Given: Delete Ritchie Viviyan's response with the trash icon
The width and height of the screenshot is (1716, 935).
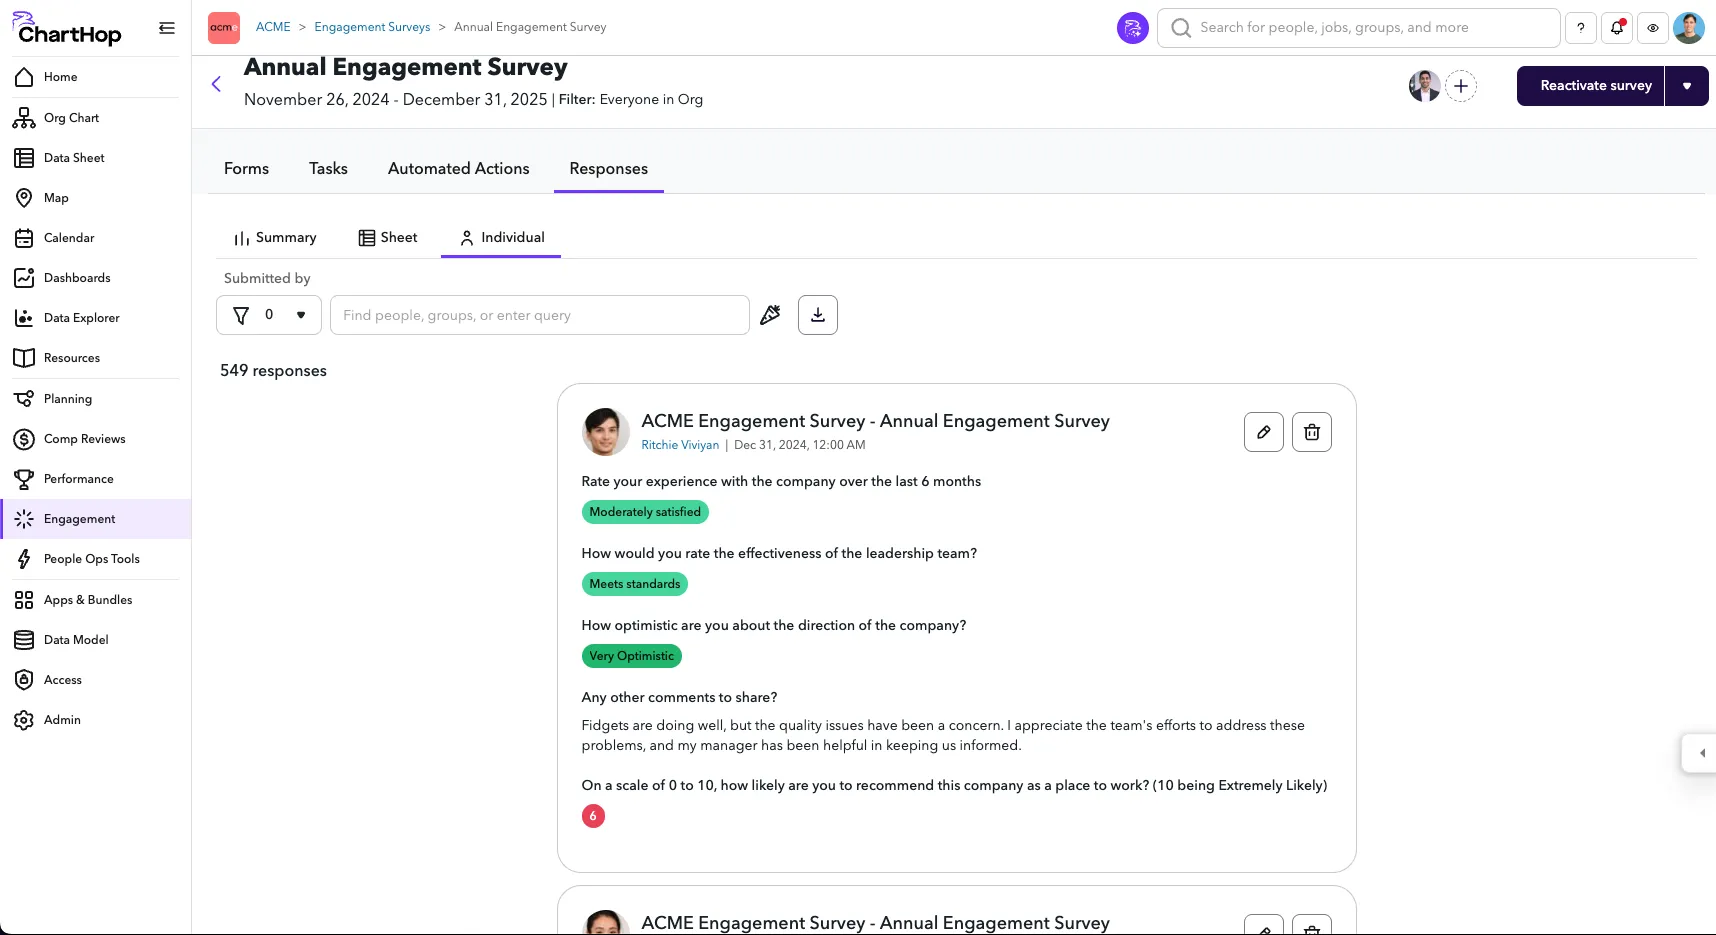Looking at the screenshot, I should [1312, 432].
